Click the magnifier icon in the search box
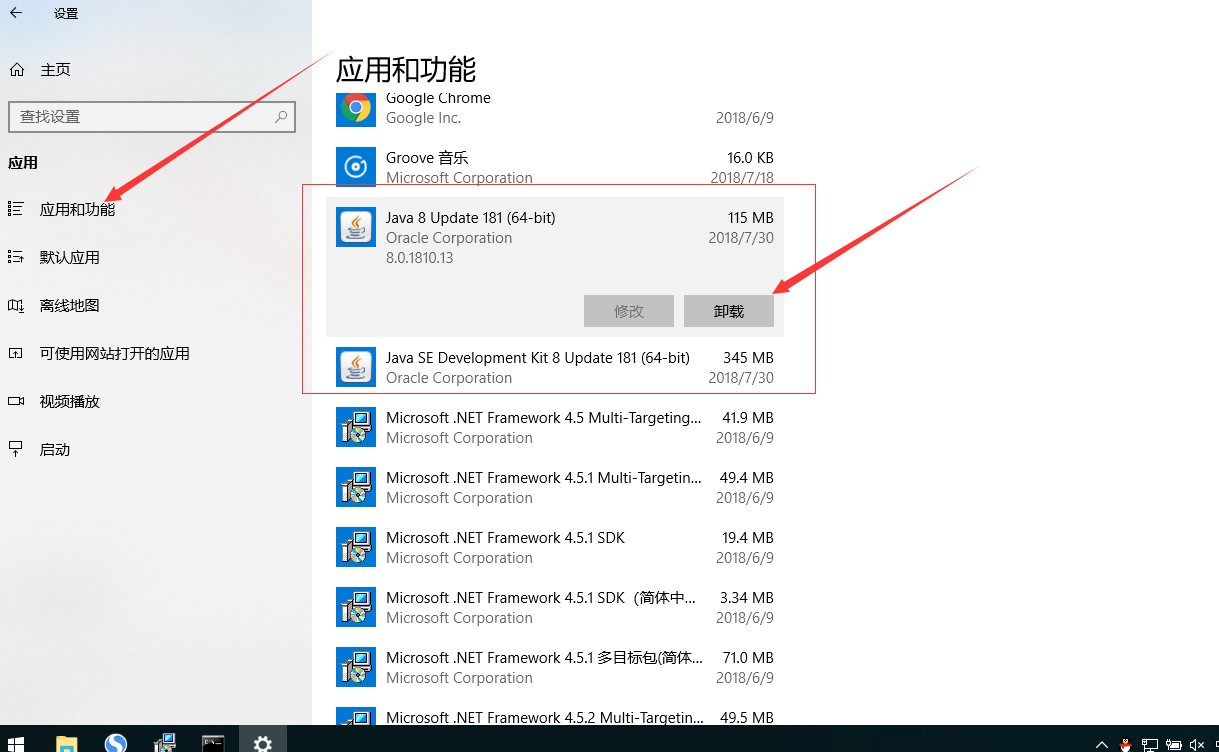The height and width of the screenshot is (752, 1219). [281, 116]
